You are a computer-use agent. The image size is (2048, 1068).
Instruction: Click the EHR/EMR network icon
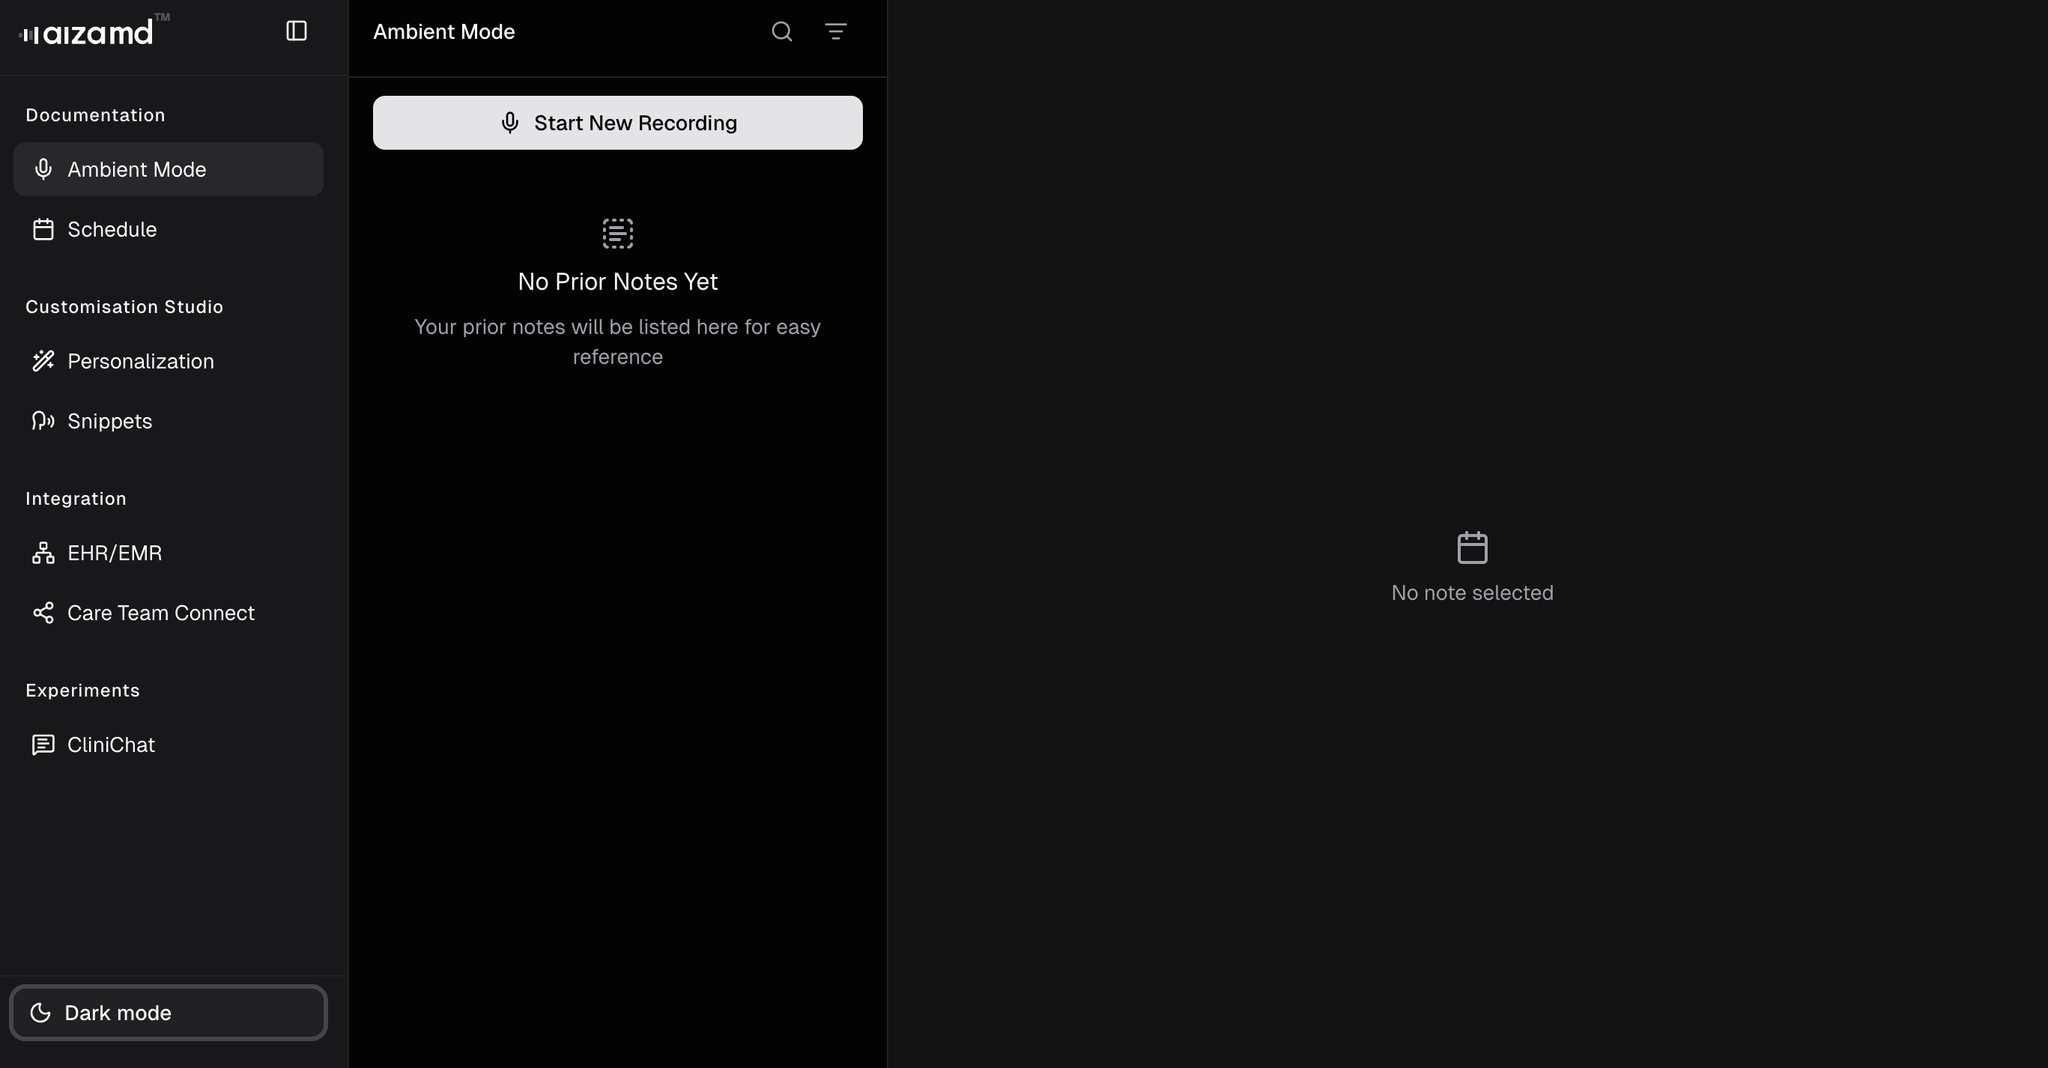click(x=43, y=553)
